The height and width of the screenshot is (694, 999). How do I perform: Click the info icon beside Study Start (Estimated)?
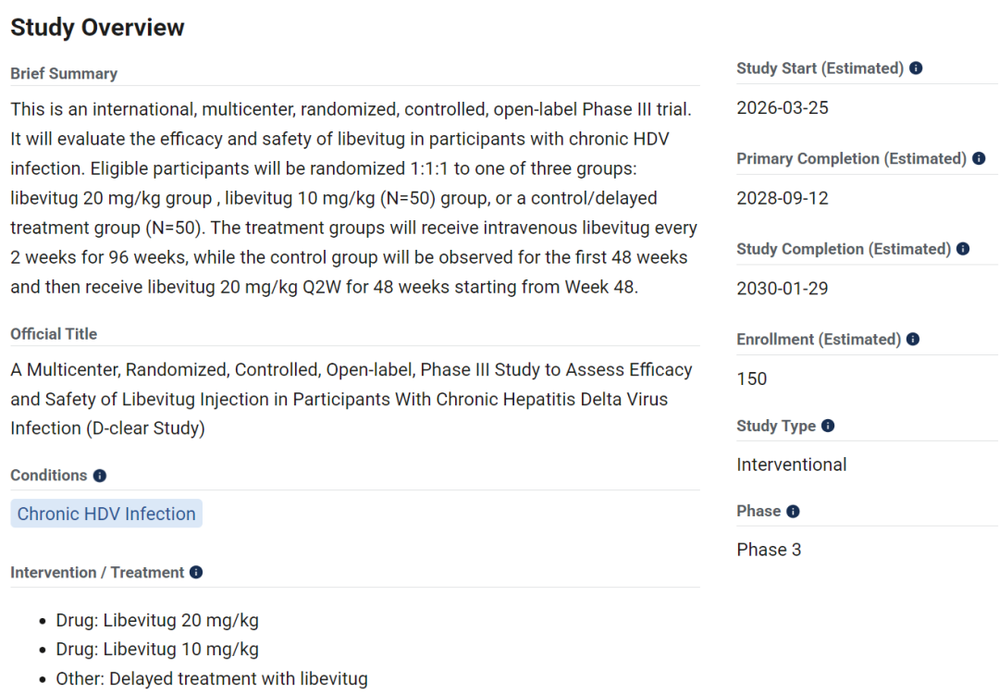pos(916,69)
